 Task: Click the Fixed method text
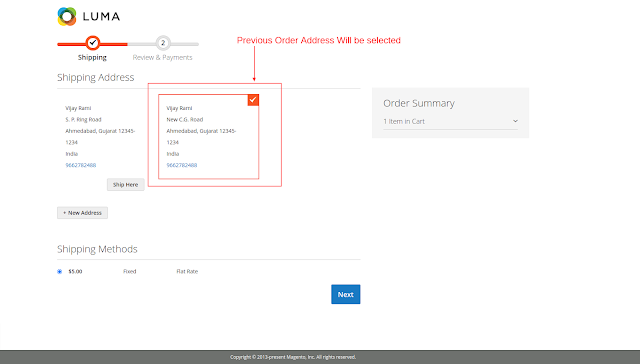point(130,271)
